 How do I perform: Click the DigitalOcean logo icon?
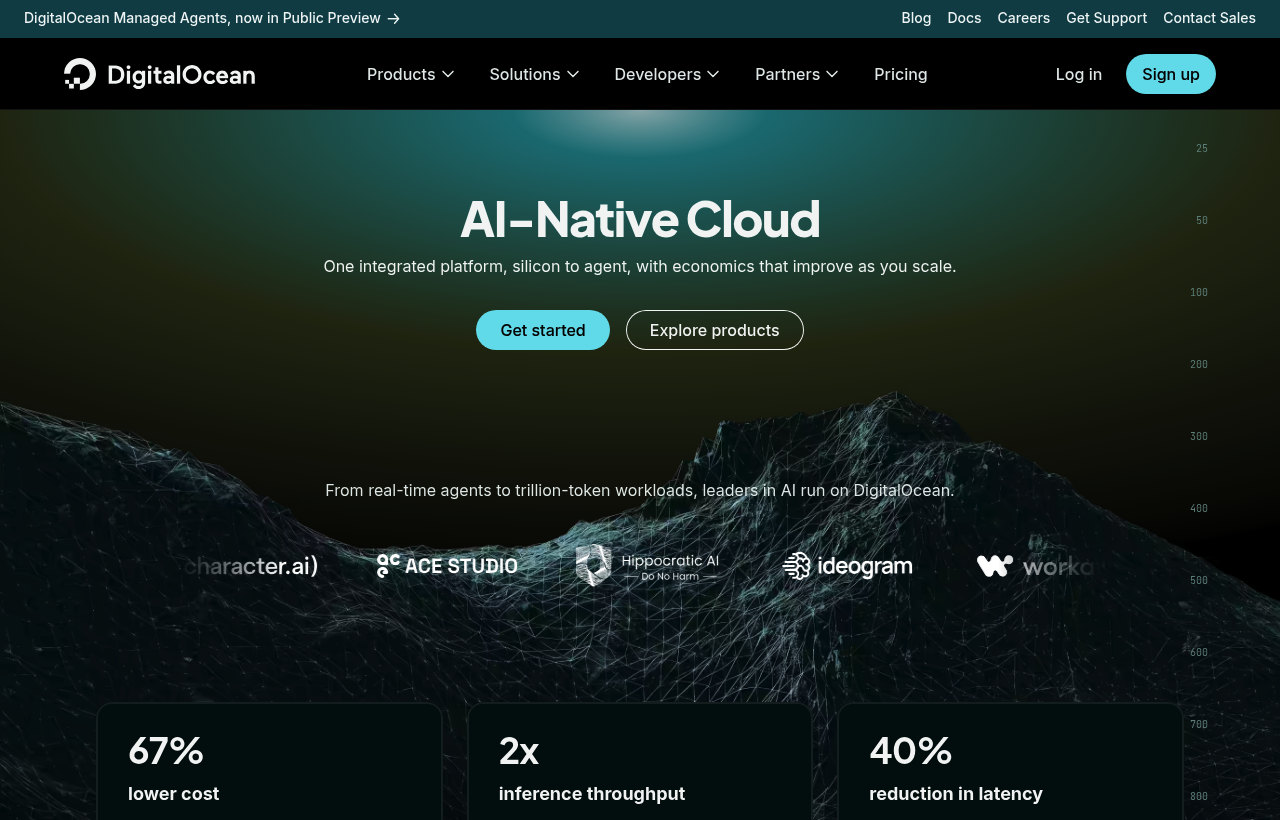[x=80, y=74]
